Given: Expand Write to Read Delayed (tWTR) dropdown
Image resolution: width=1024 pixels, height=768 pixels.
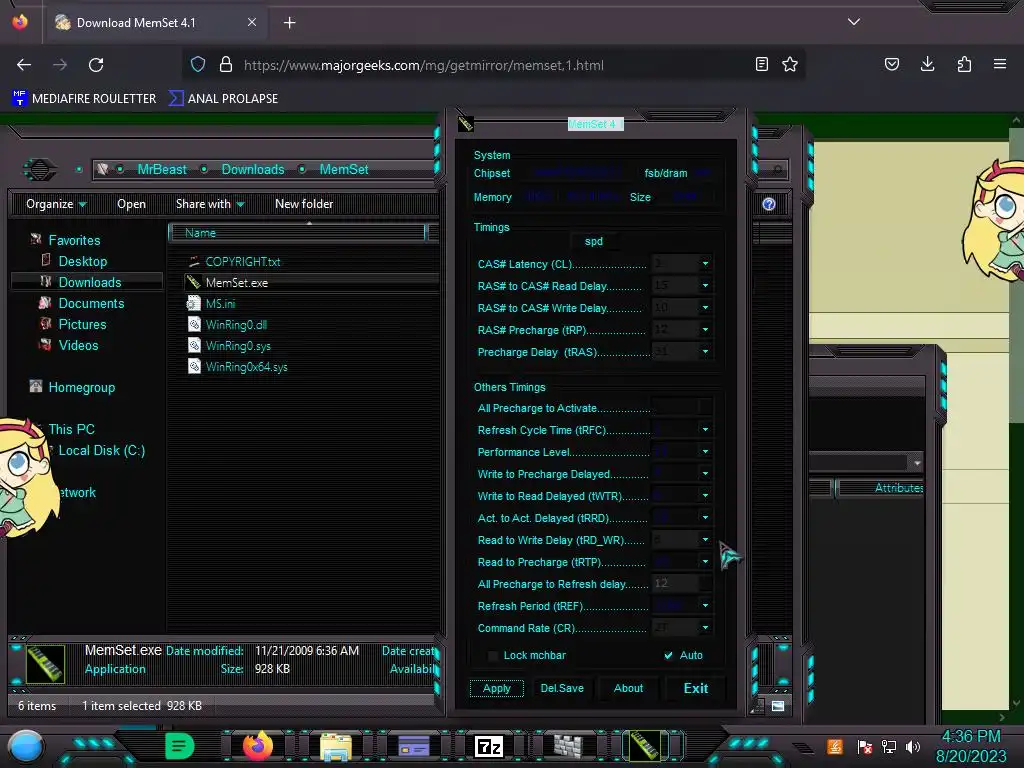Looking at the screenshot, I should 705,496.
